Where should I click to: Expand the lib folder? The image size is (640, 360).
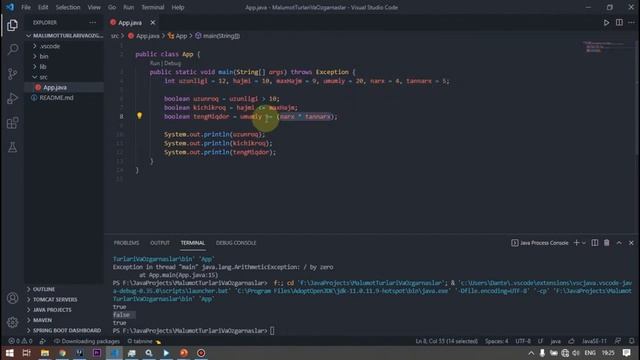pyautogui.click(x=43, y=67)
